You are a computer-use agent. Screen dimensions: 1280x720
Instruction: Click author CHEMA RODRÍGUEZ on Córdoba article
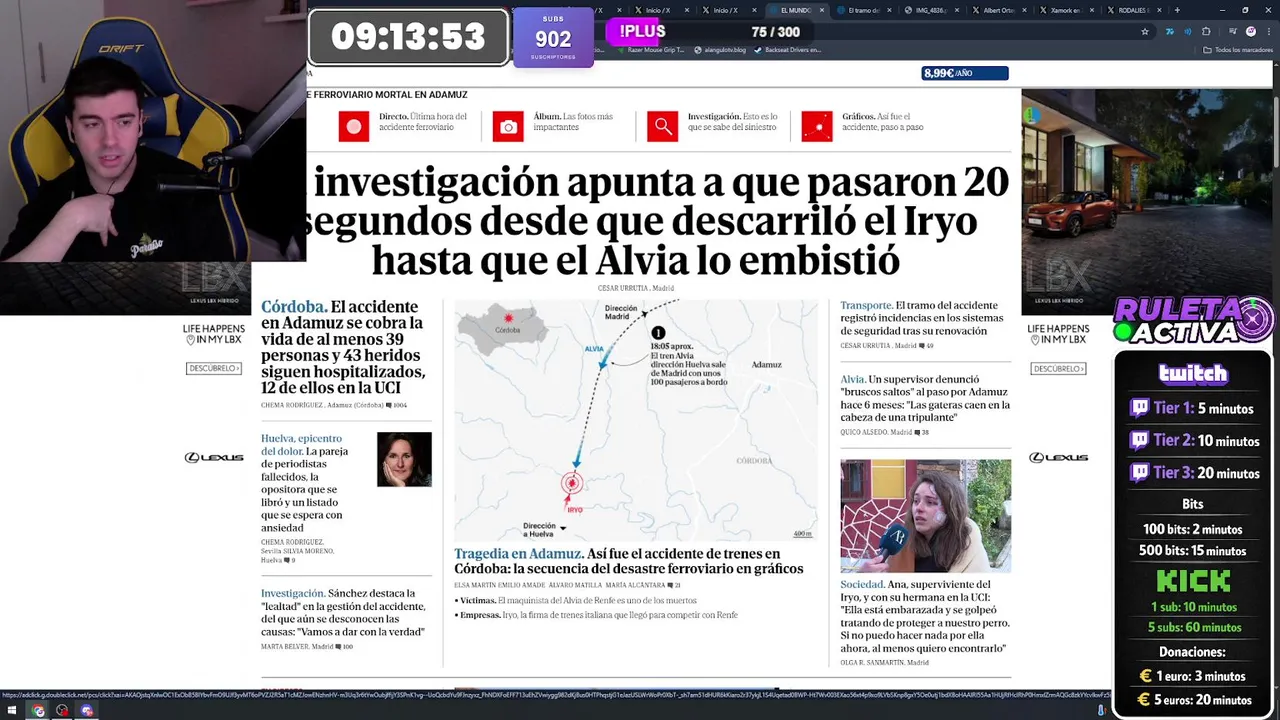pos(292,405)
